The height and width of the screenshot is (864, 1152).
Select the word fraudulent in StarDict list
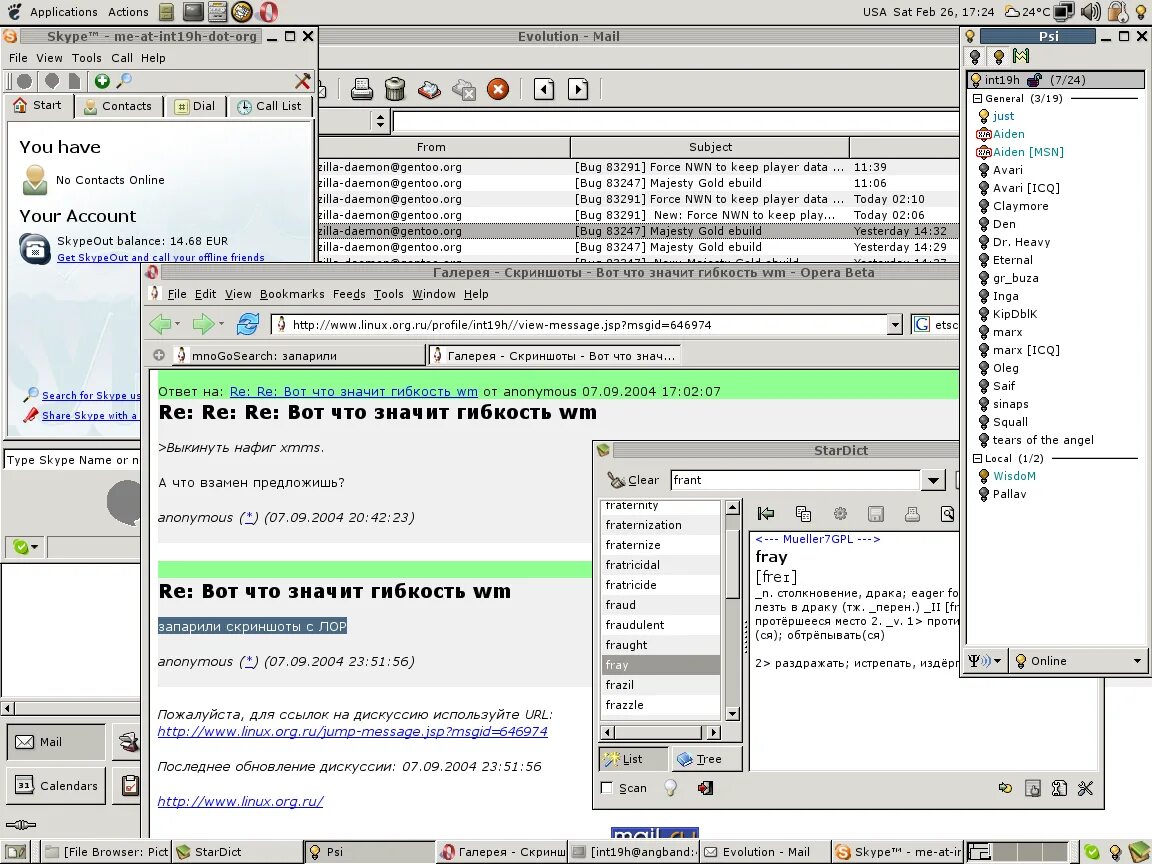(660, 624)
